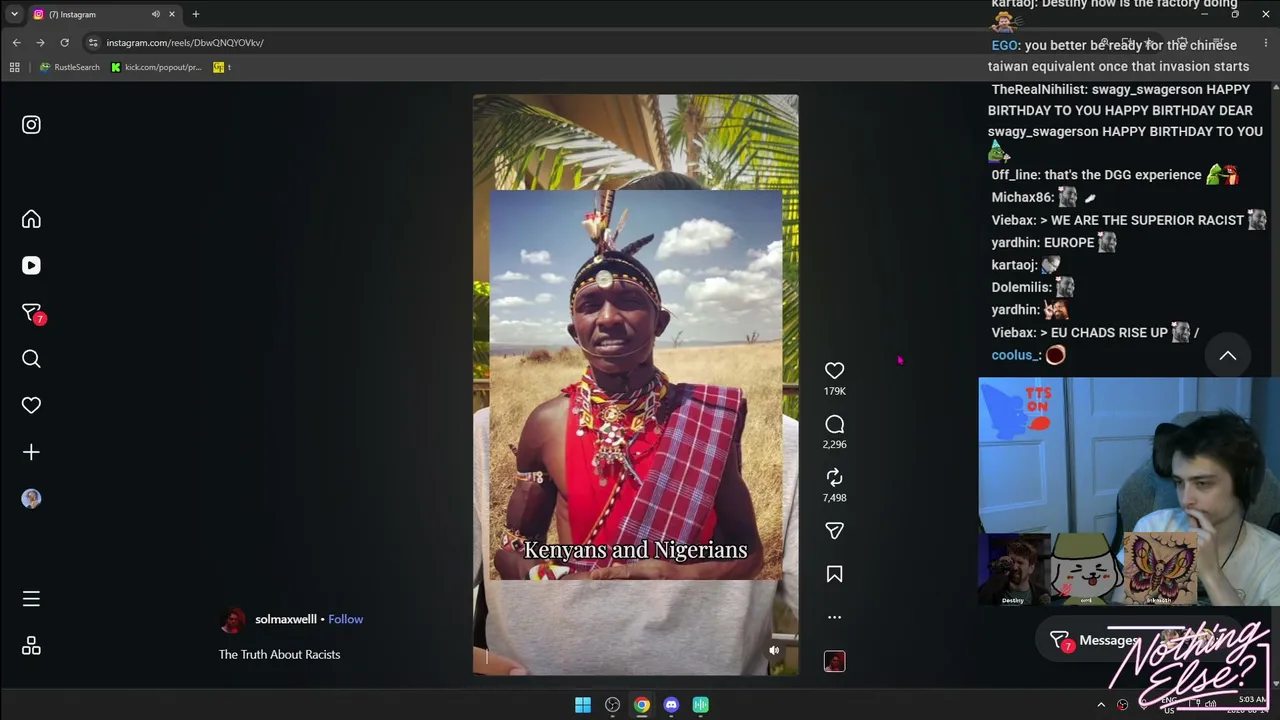
Task: Open solmaxwelll profile picture
Action: click(232, 620)
